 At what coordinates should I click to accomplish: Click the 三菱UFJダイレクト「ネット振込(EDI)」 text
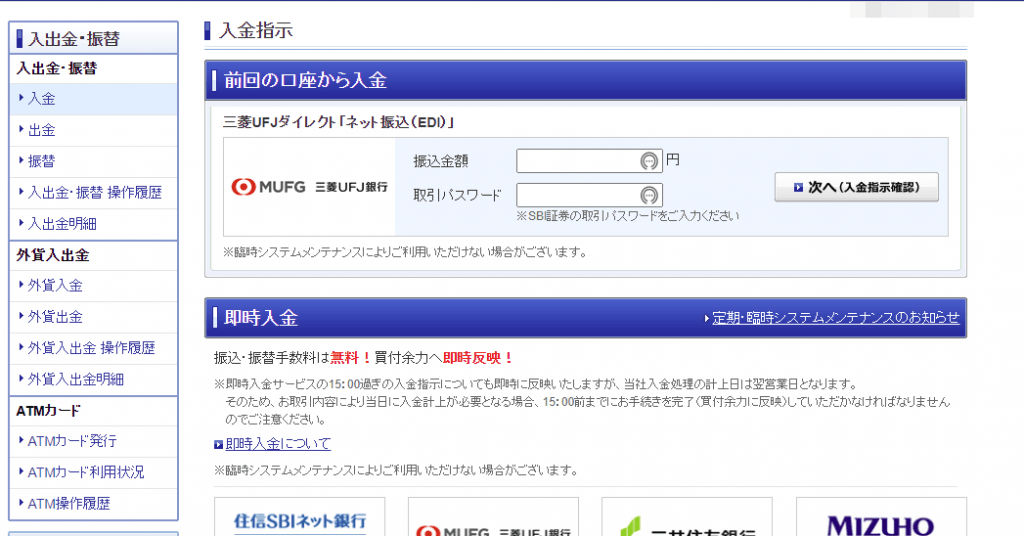pos(338,122)
